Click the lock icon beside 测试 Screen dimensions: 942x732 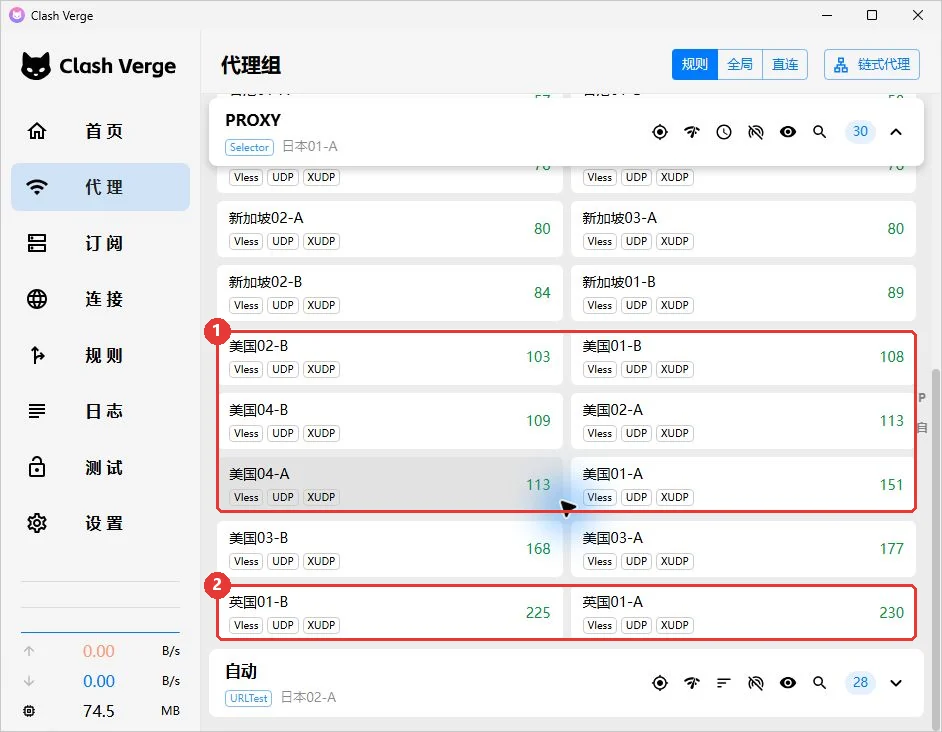click(37, 466)
